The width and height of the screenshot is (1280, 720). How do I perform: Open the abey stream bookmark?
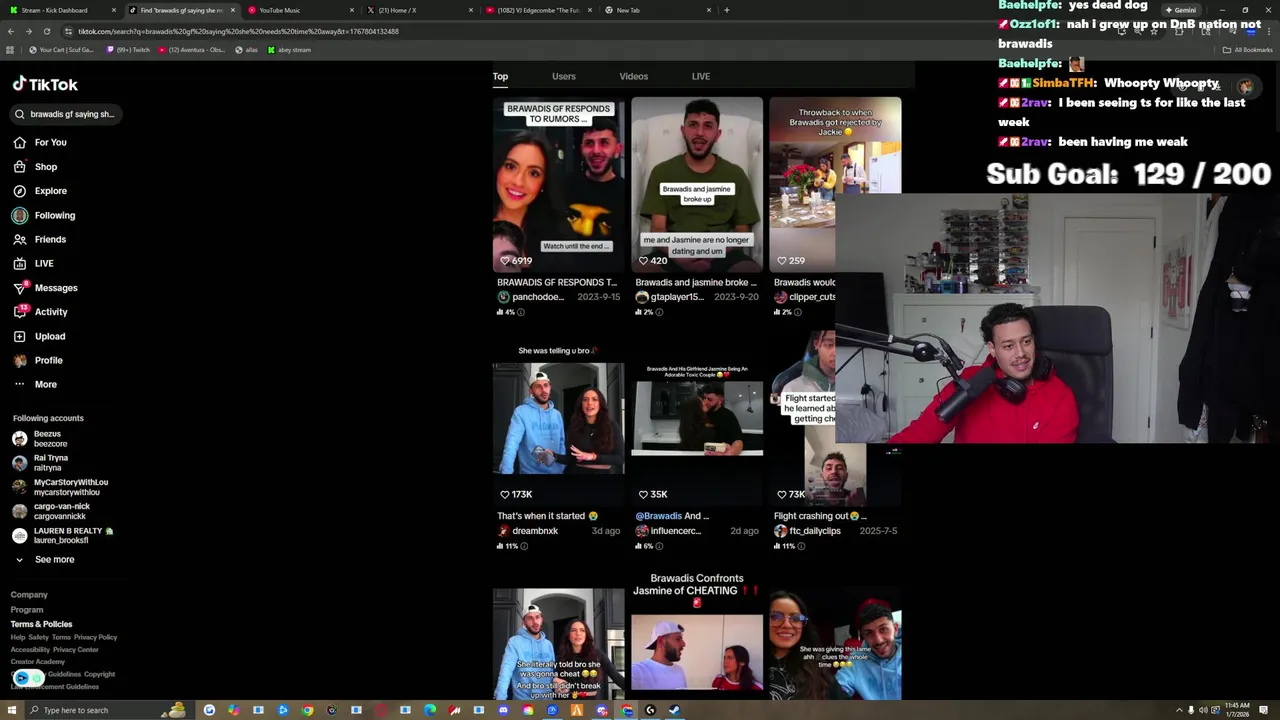coord(289,50)
